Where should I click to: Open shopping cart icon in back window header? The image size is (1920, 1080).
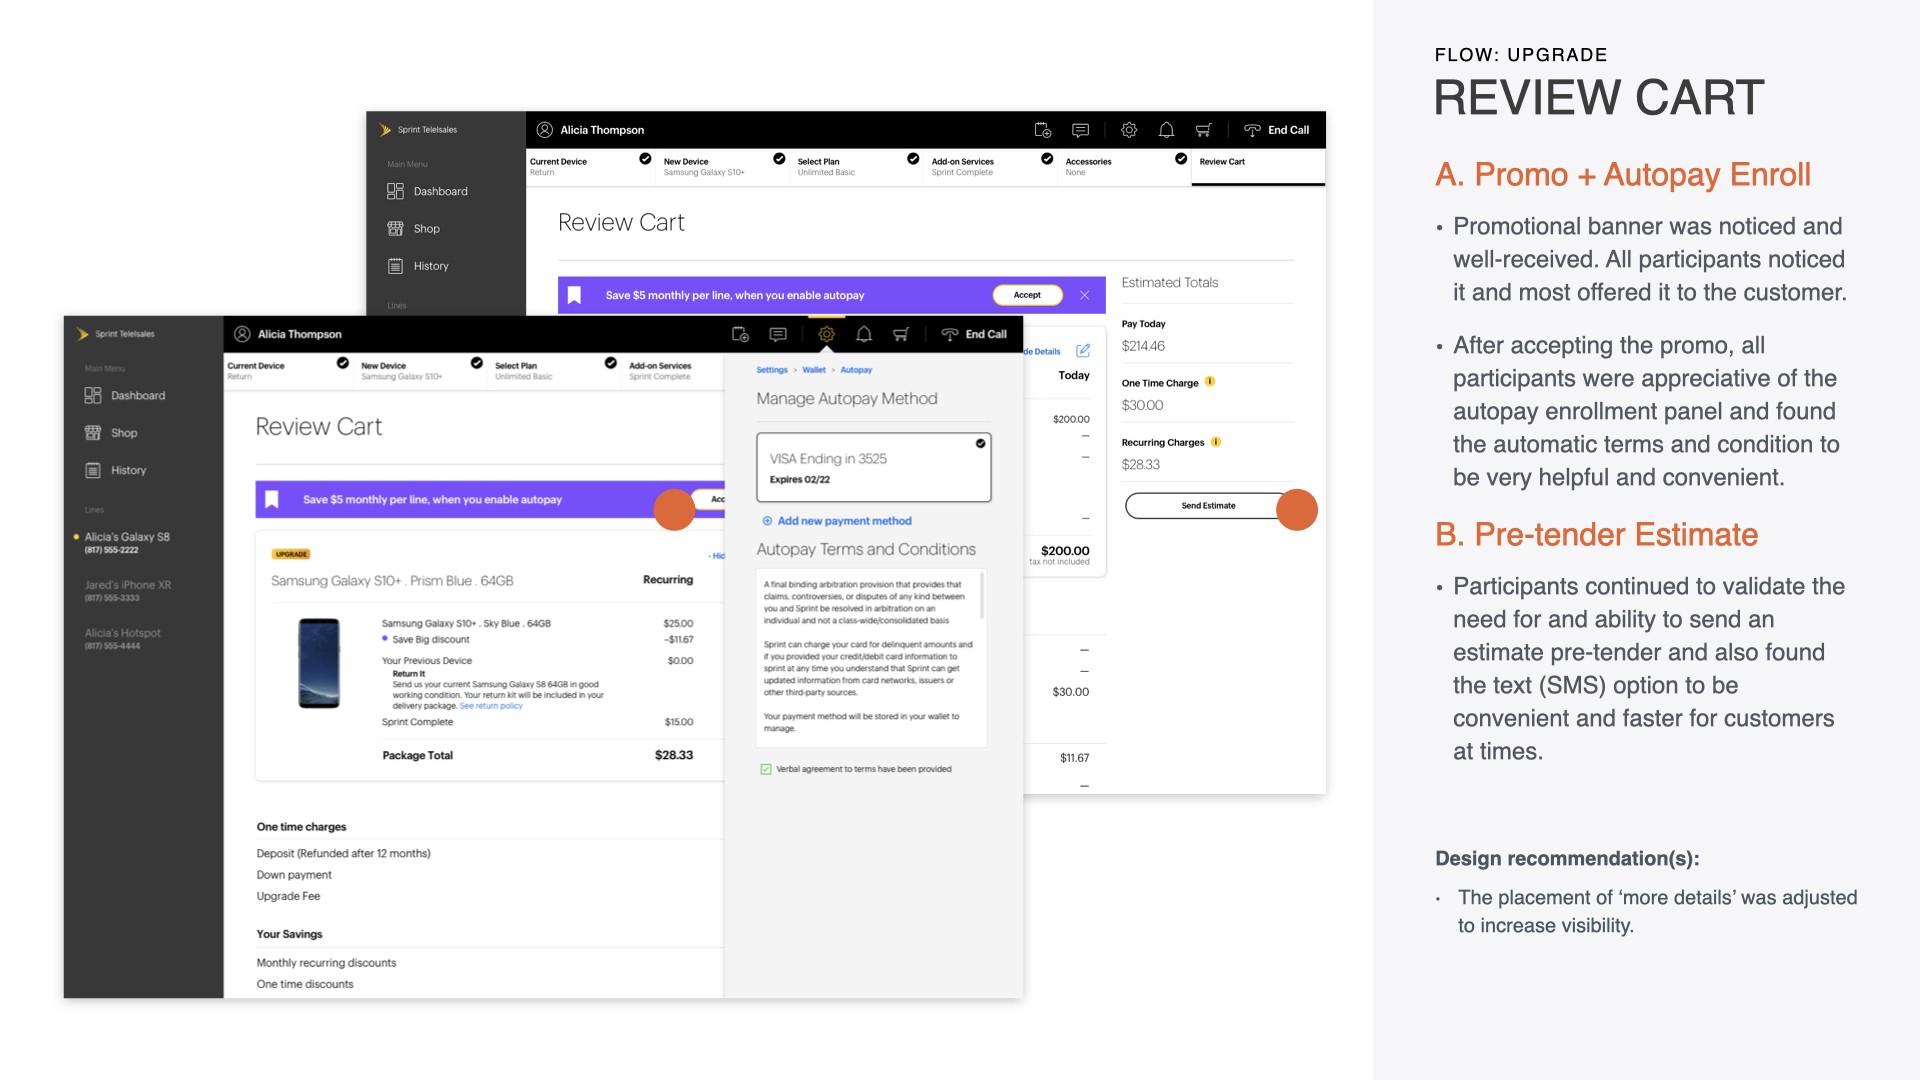[1204, 130]
